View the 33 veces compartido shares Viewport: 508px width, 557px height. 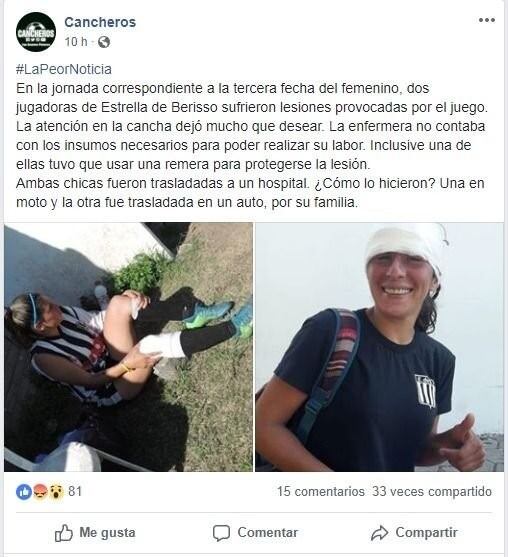[432, 492]
